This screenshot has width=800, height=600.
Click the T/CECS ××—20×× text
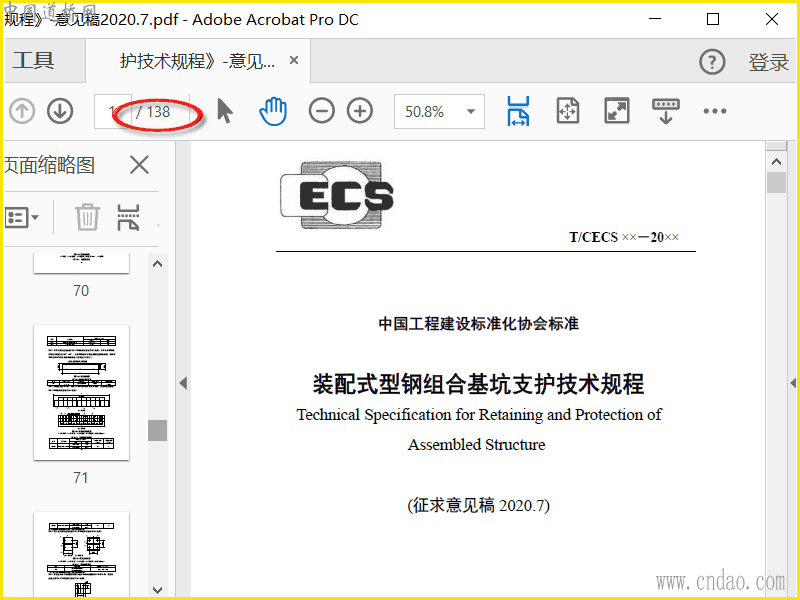[x=624, y=237]
